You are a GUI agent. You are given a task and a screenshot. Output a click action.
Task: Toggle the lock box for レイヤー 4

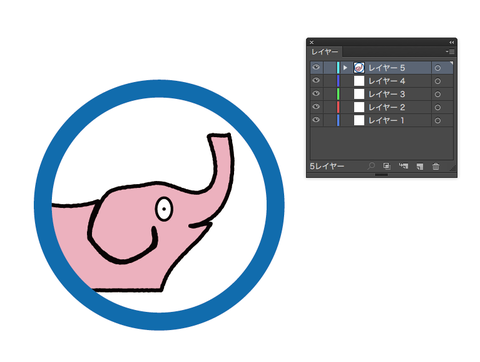329,81
